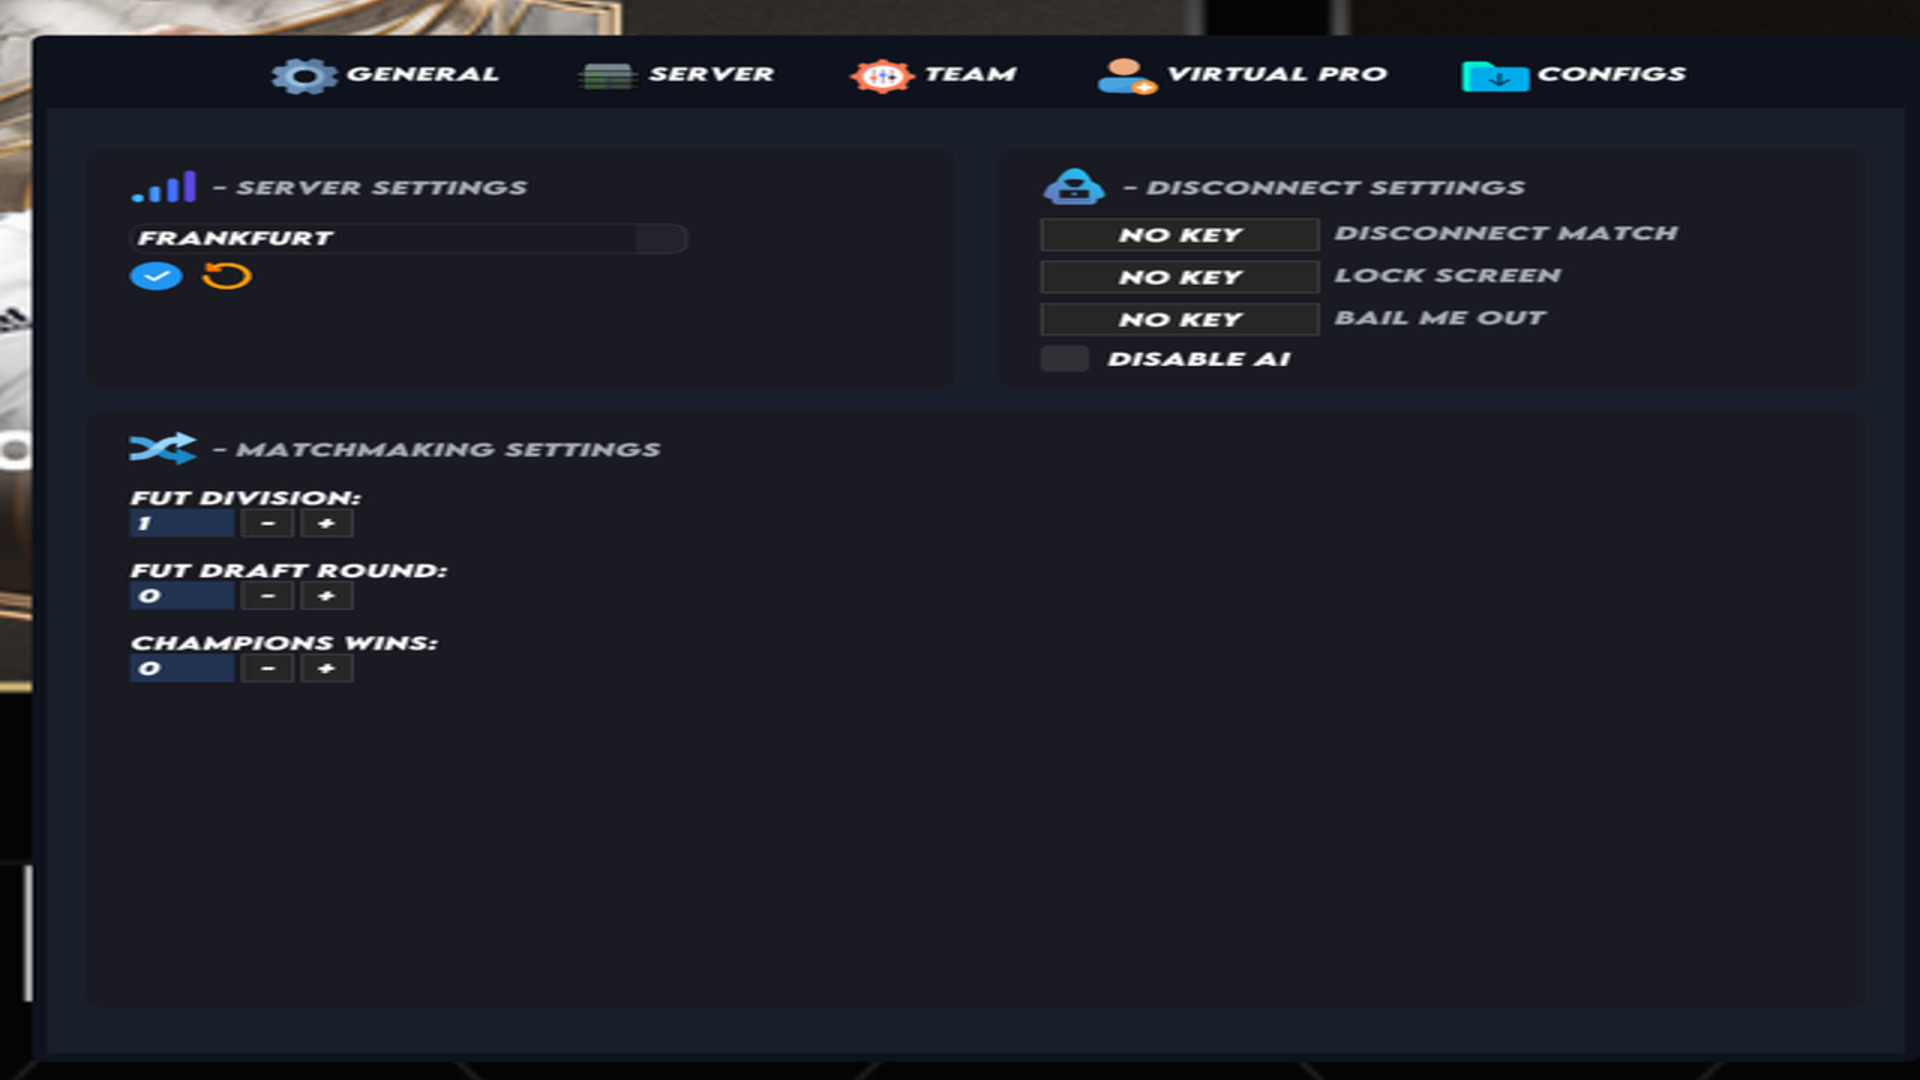Toggle the Disable AI checkbox
Viewport: 1920px width, 1080px height.
(1065, 359)
